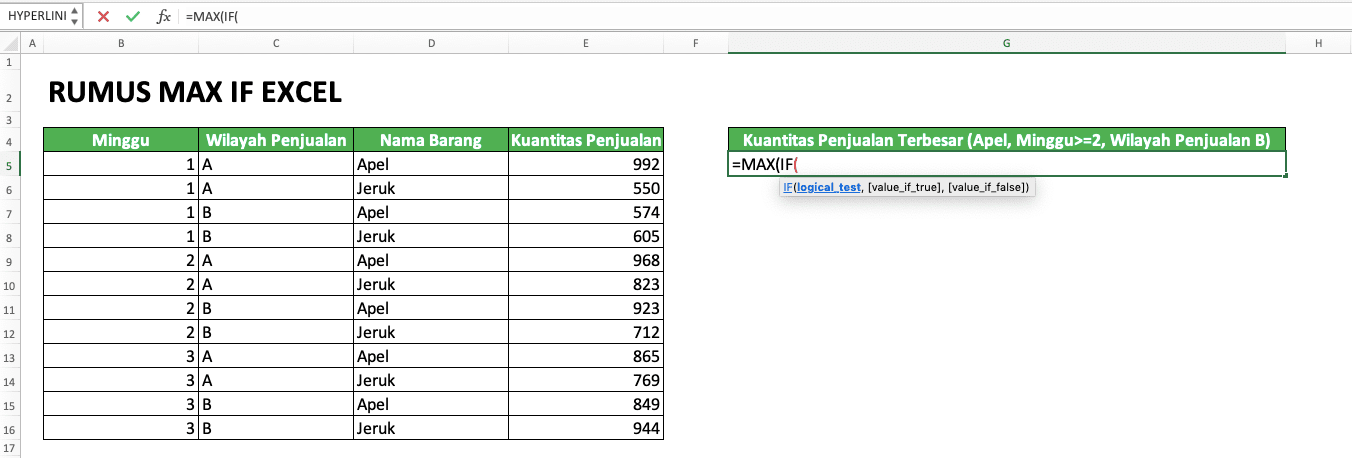This screenshot has height=458, width=1352.
Task: Open Insert Function via the fx icon
Action: pos(163,17)
